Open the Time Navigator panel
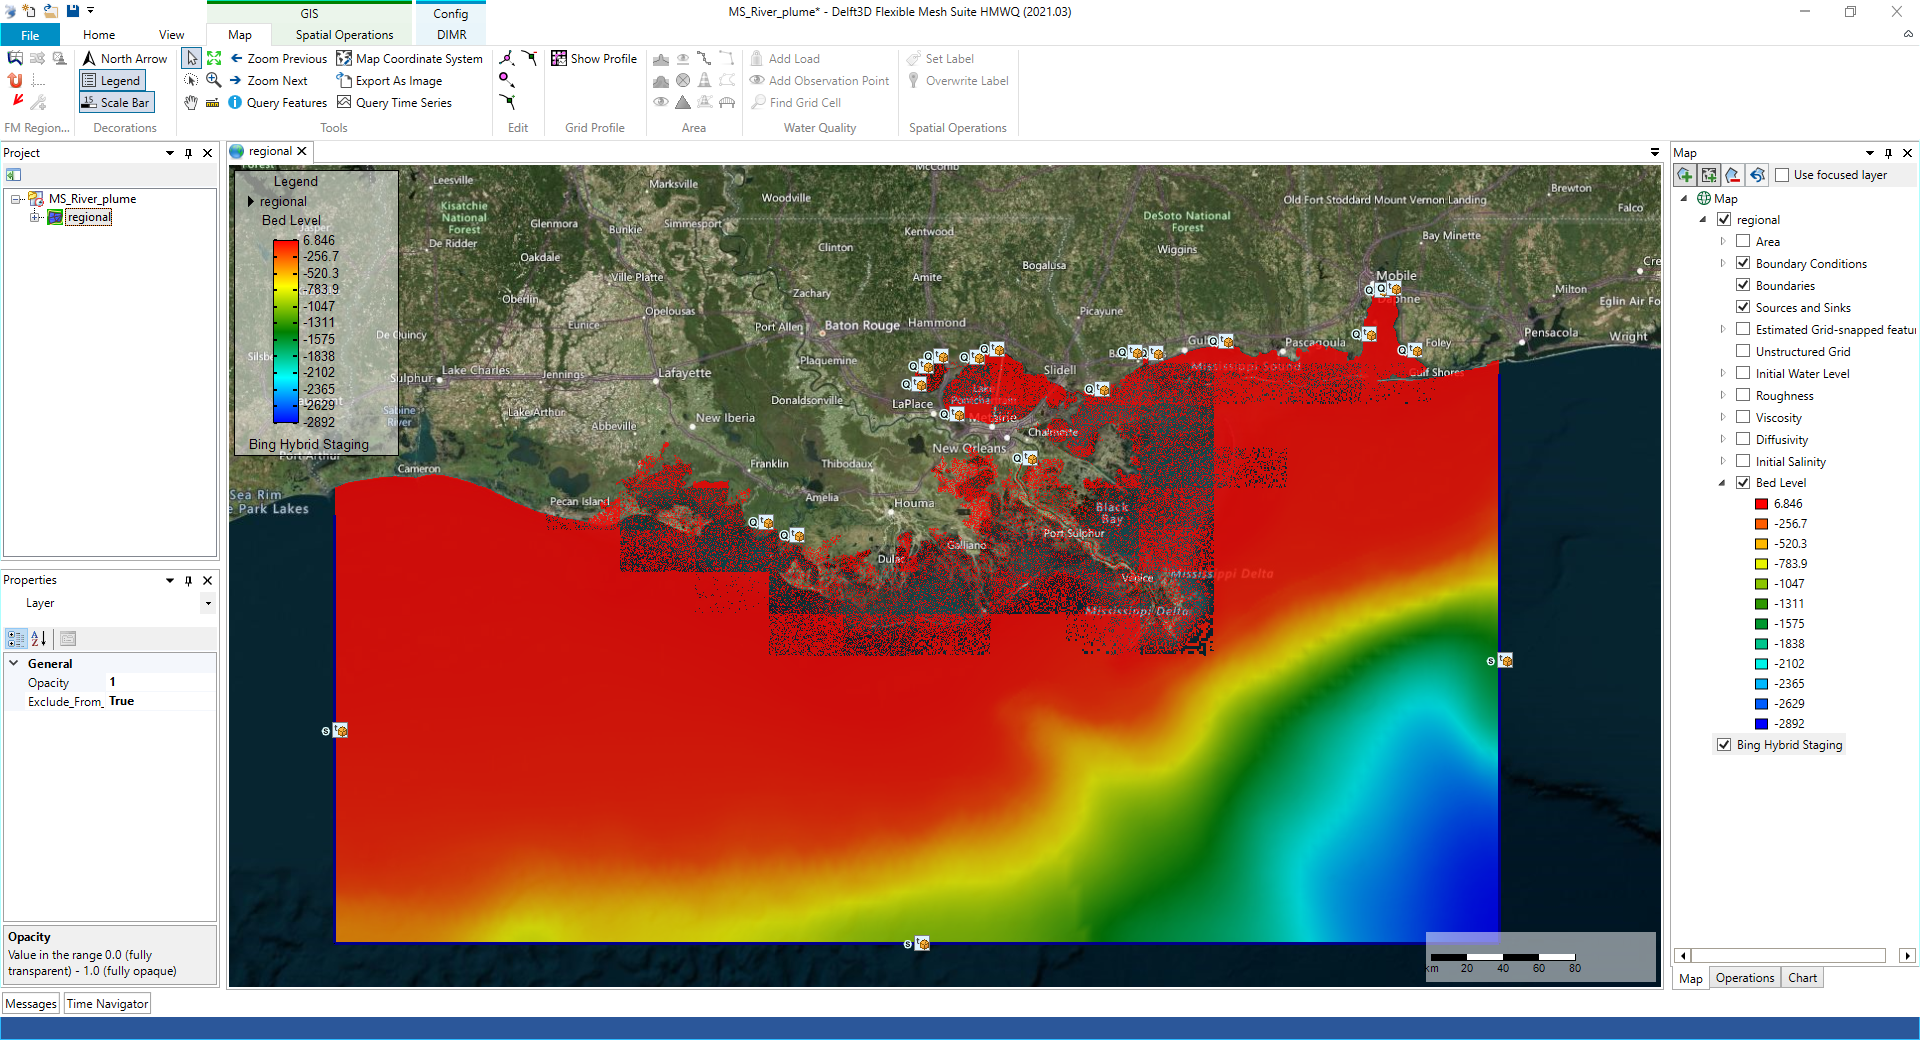Image resolution: width=1920 pixels, height=1040 pixels. (x=107, y=1004)
